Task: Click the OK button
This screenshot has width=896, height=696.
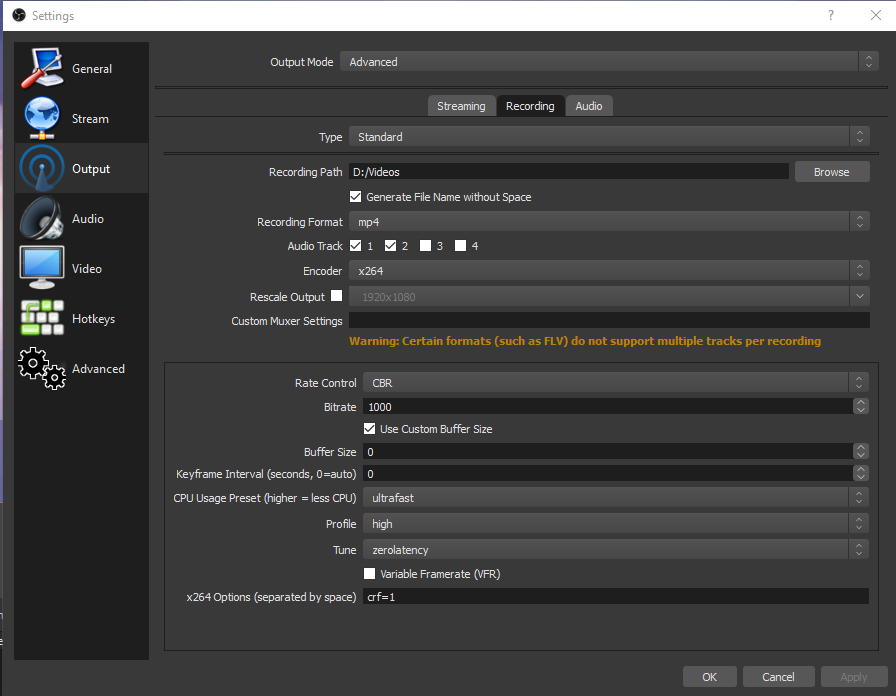Action: [x=709, y=677]
